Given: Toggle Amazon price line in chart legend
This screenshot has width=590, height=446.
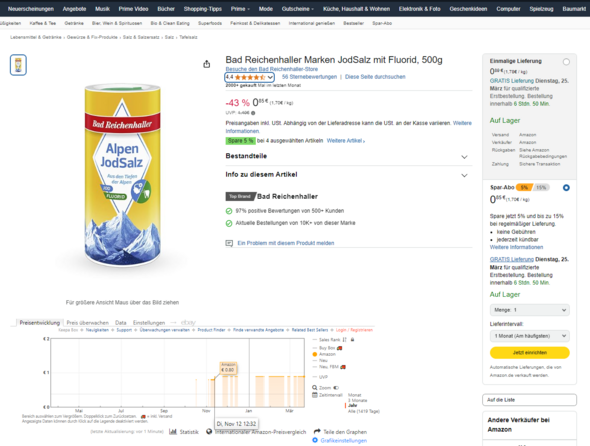Looking at the screenshot, I should click(x=324, y=354).
